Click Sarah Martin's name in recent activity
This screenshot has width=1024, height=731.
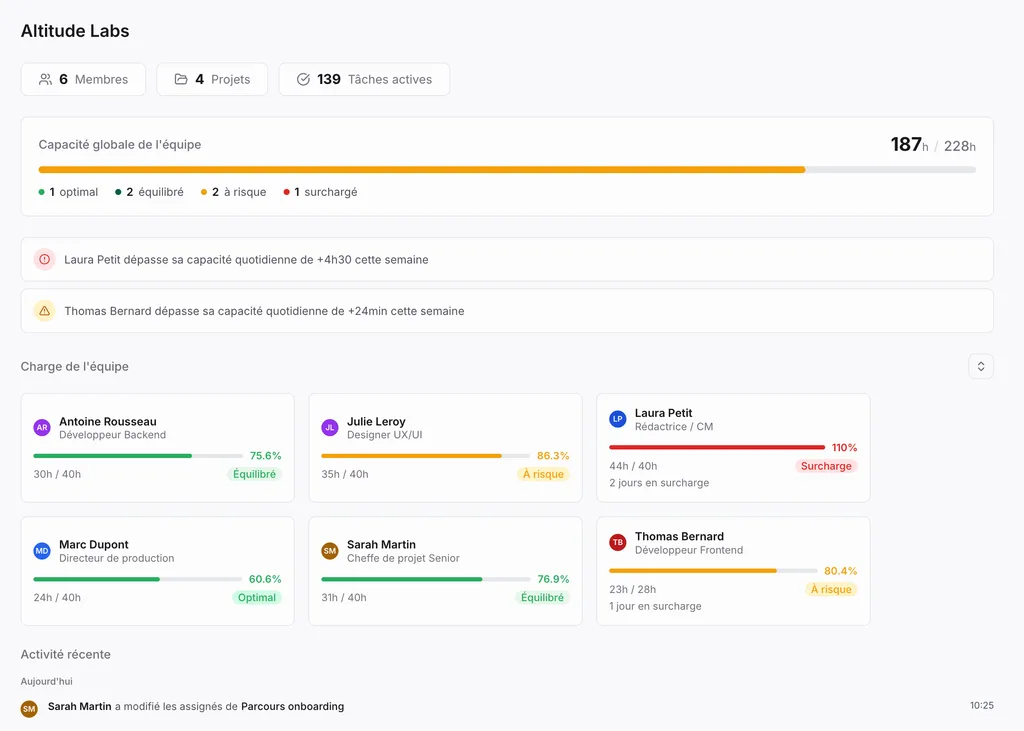click(x=80, y=706)
